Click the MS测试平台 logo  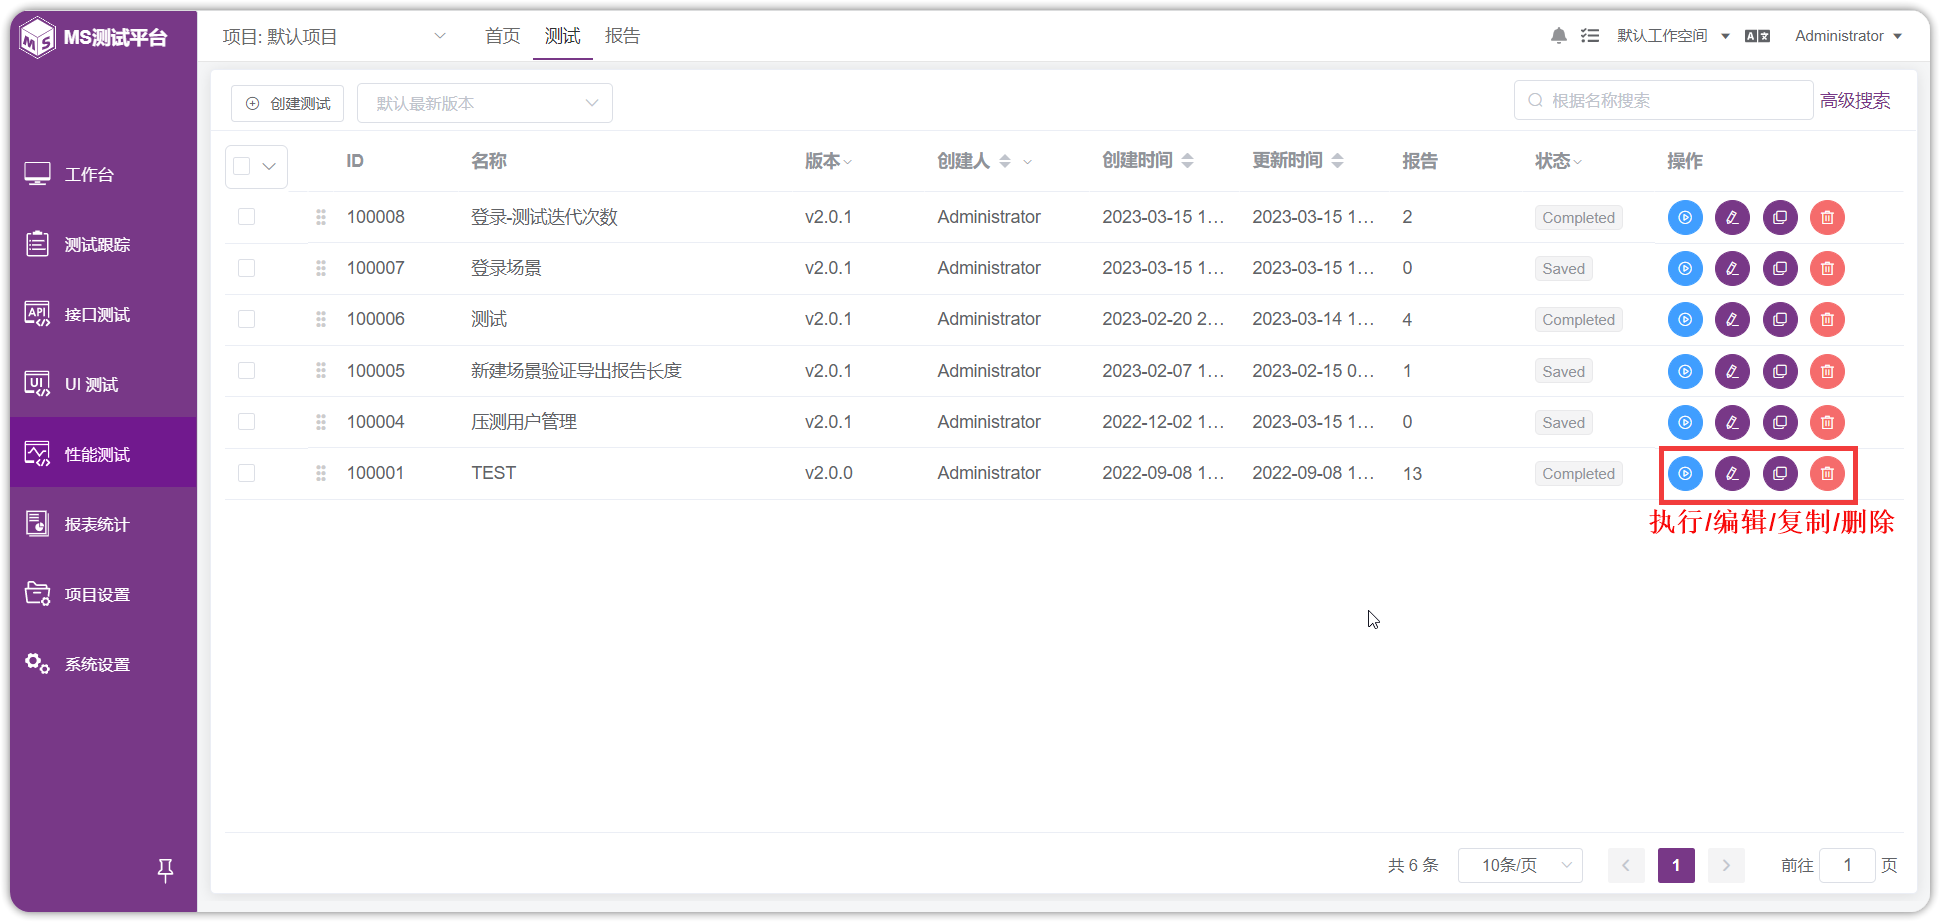point(94,38)
